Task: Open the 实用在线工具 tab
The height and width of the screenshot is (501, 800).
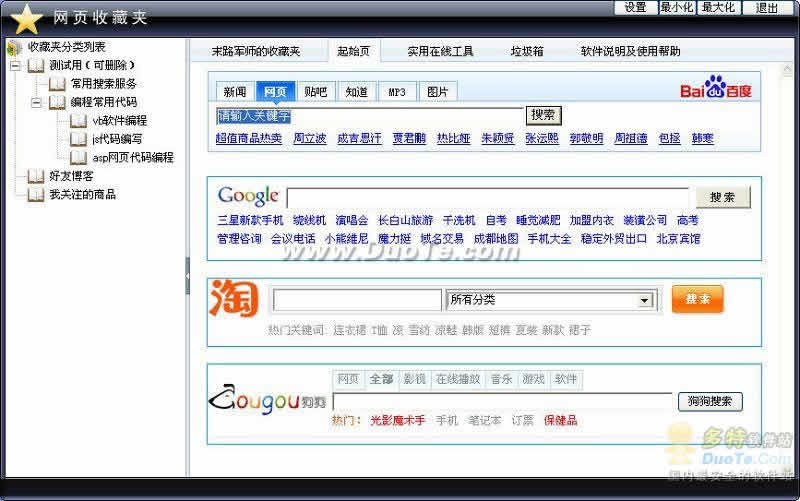Action: pyautogui.click(x=440, y=51)
